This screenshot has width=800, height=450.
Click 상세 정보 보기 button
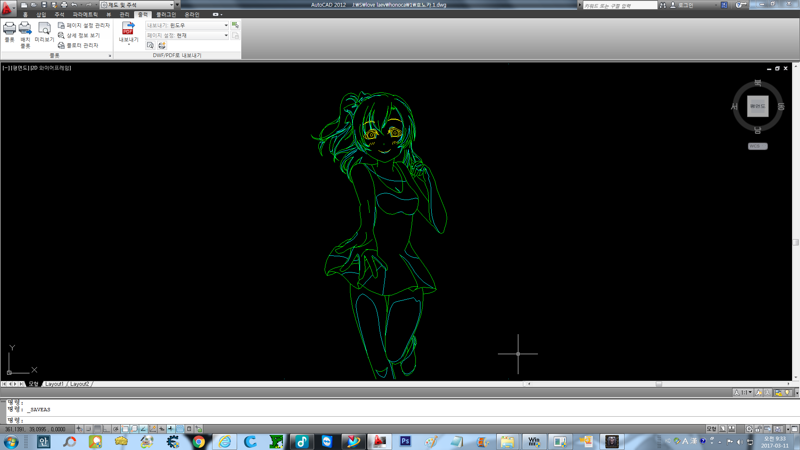(79, 35)
